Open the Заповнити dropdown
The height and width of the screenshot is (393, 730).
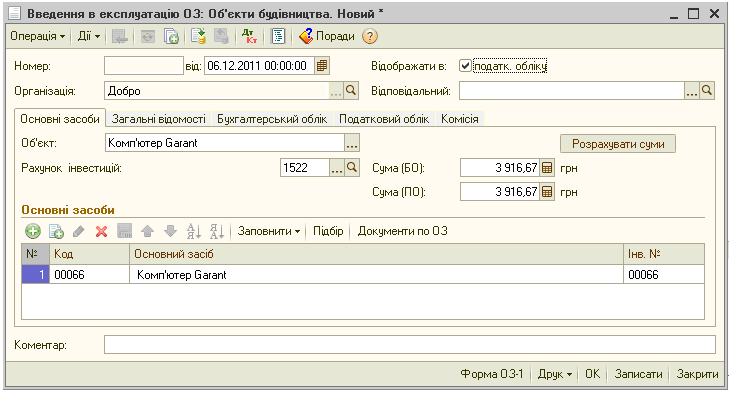click(x=269, y=231)
